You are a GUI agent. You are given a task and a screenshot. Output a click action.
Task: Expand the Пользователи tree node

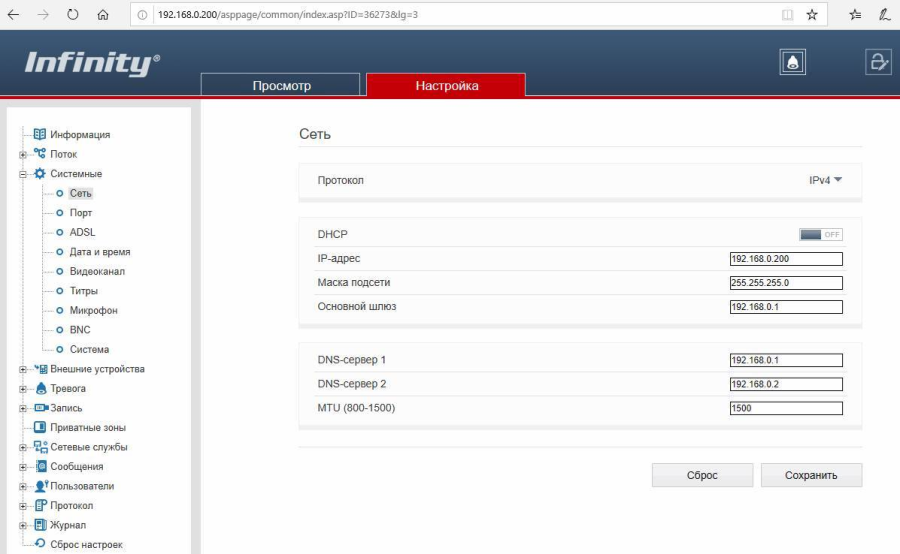pyautogui.click(x=23, y=486)
